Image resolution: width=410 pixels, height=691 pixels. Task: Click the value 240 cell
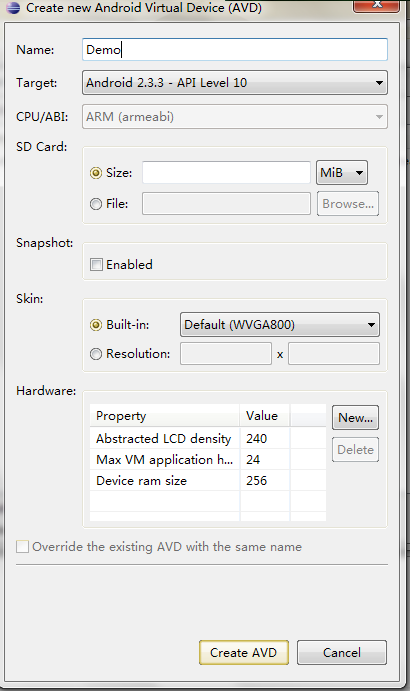[265, 438]
